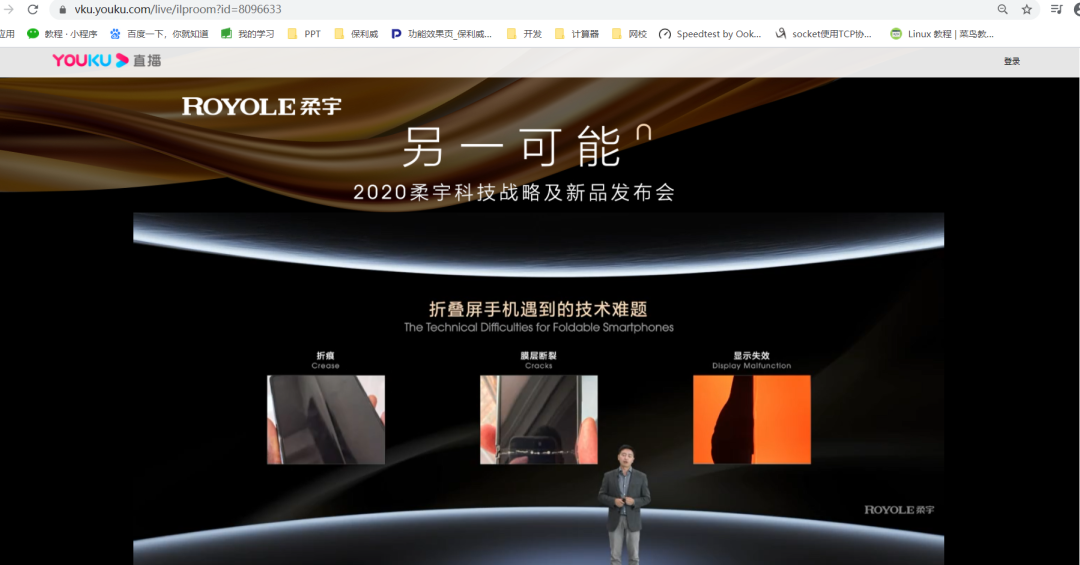Viewport: 1080px width, 565px height.
Task: Open the media control playlist icon
Action: coord(1057,9)
